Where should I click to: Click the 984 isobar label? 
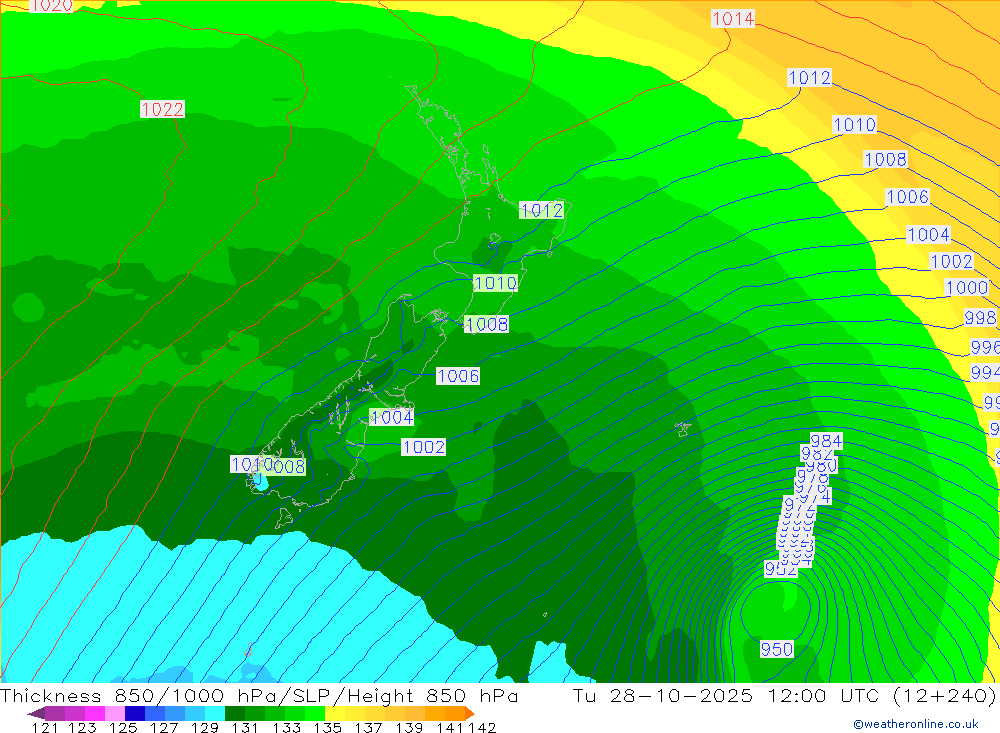point(826,441)
